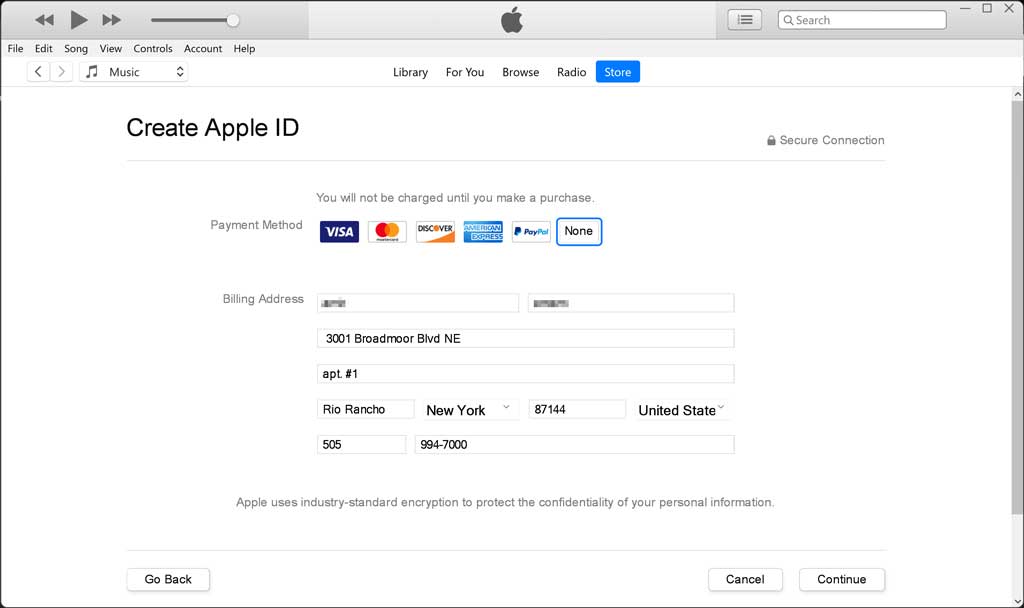Viewport: 1024px width, 608px height.
Task: Select PayPal as payment method
Action: pyautogui.click(x=531, y=232)
